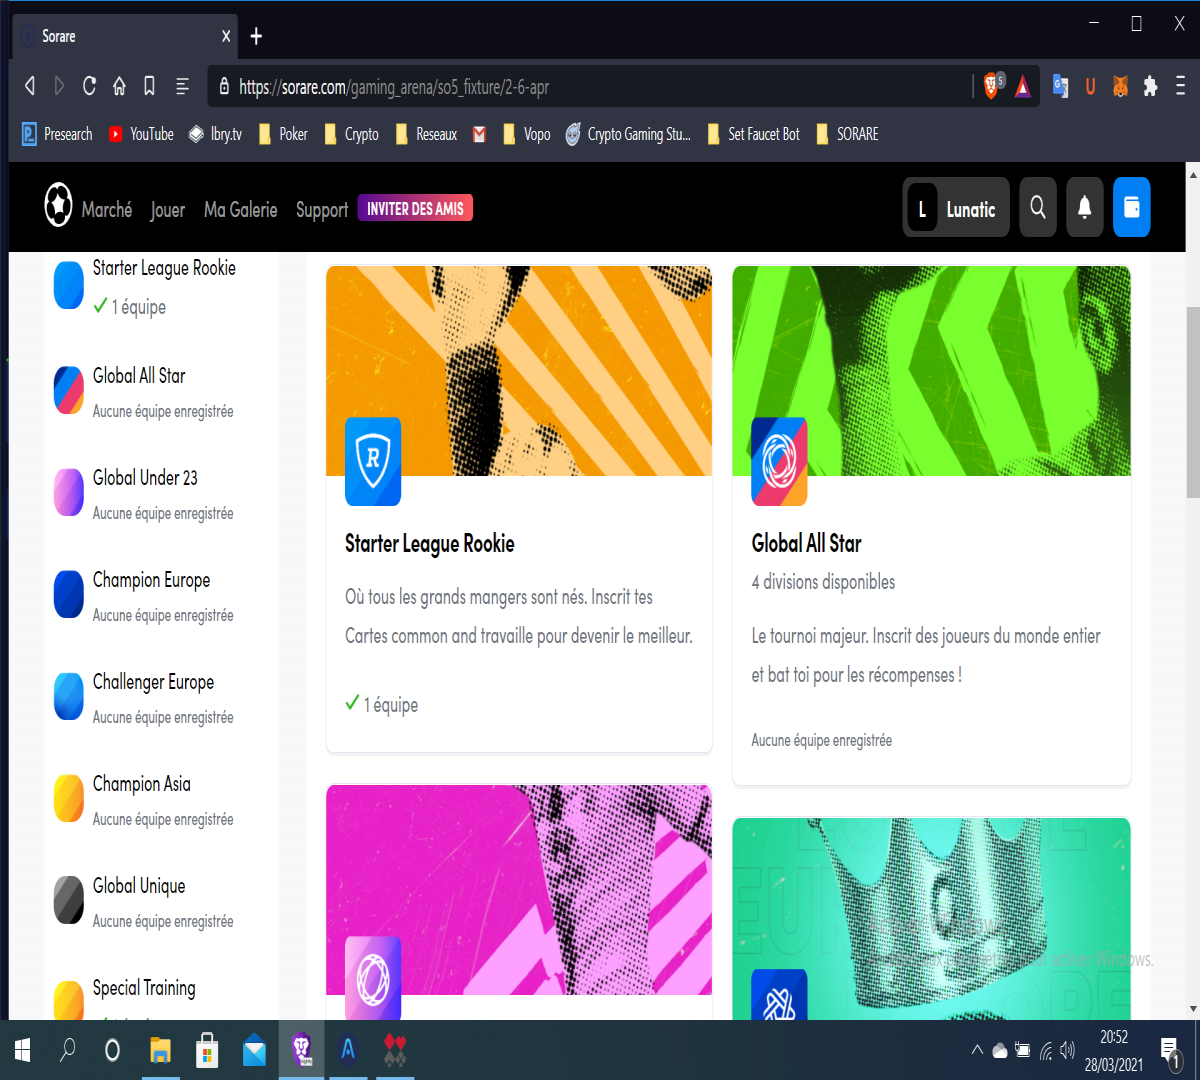Open the notifications bell
Screen dimensions: 1200x1080
click(1084, 207)
